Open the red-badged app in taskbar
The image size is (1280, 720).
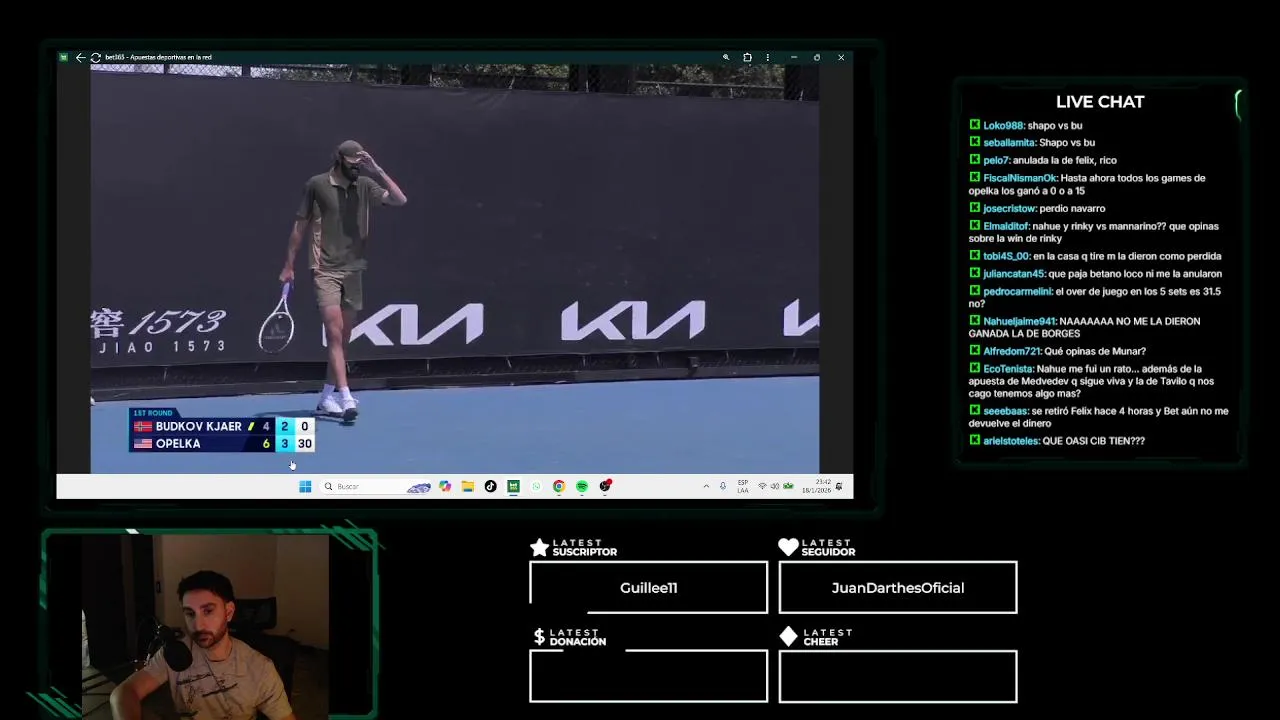point(605,486)
